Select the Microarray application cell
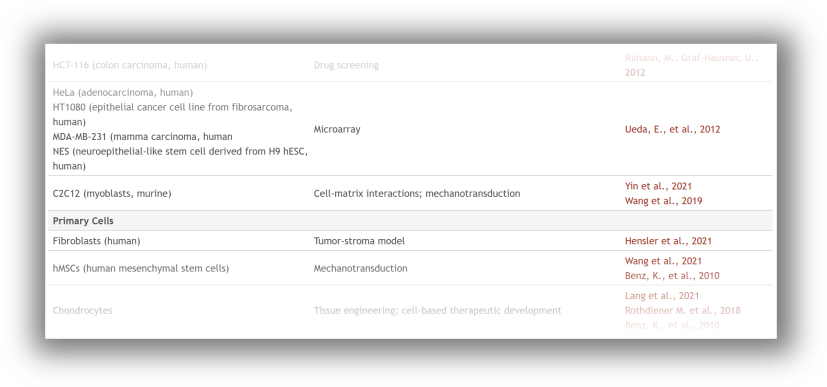The image size is (827, 387). [337, 129]
